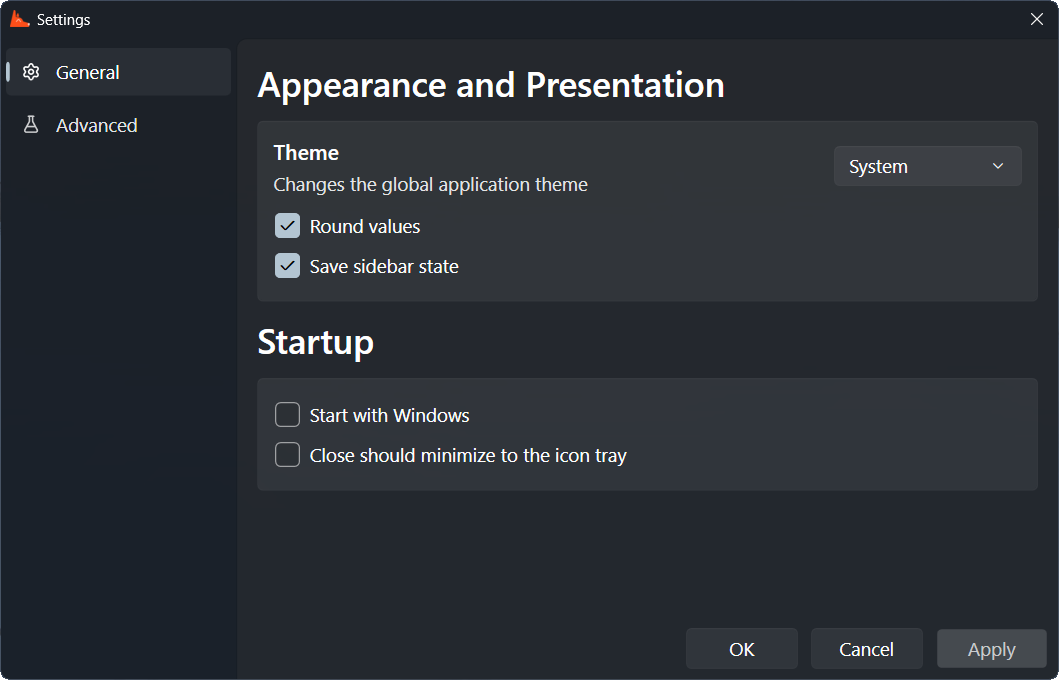Image resolution: width=1059 pixels, height=680 pixels.
Task: Open the Advanced settings tab
Action: [x=118, y=125]
